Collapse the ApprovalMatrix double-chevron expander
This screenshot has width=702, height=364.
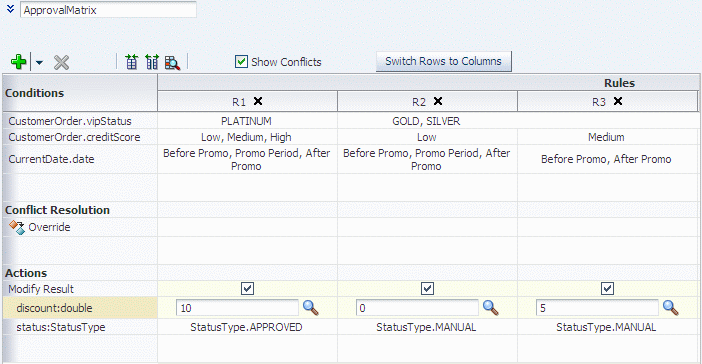pyautogui.click(x=11, y=9)
